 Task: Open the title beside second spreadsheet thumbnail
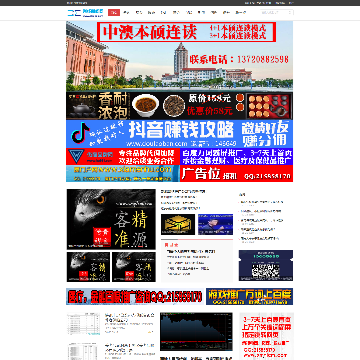coord(130,347)
